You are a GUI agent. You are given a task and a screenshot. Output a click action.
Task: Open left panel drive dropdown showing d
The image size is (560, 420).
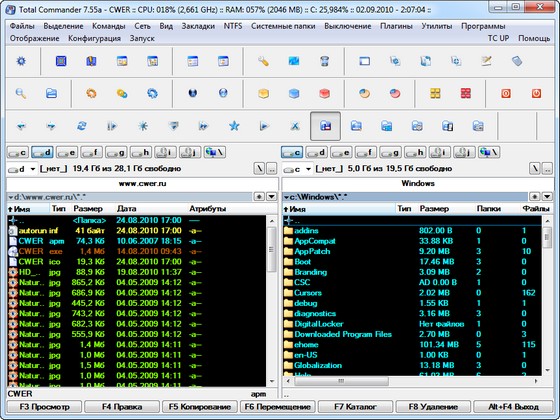[x=22, y=169]
